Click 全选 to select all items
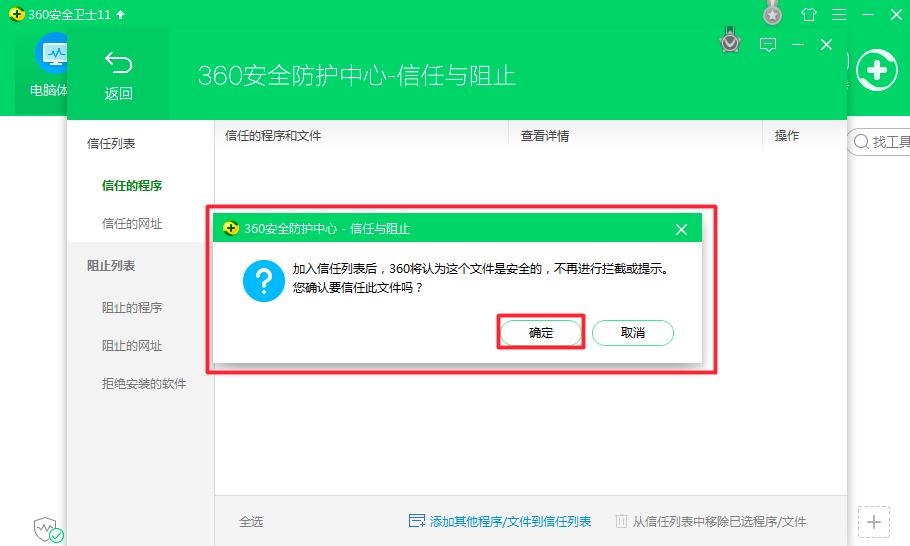 (251, 522)
